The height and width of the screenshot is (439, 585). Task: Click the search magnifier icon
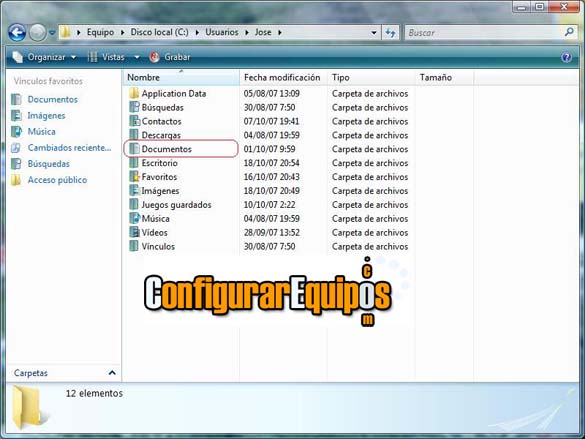pos(569,32)
